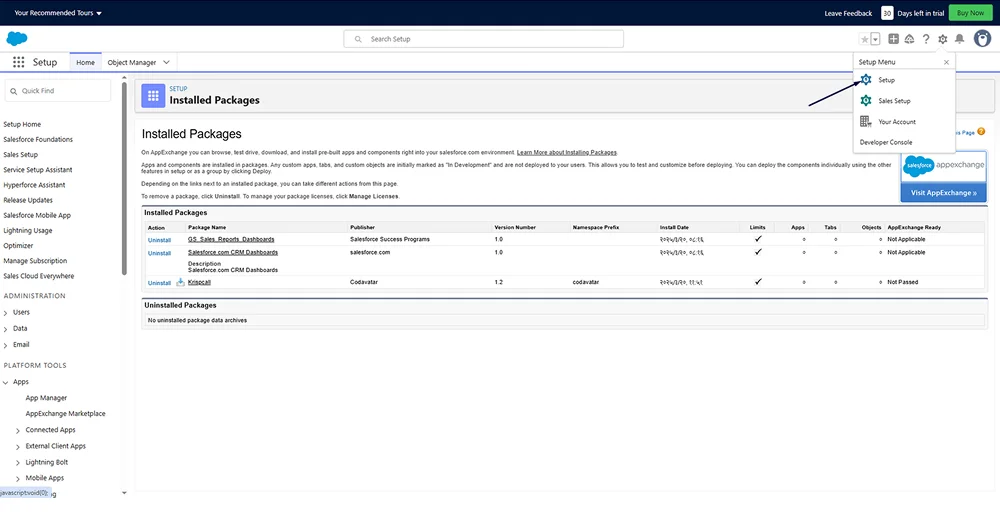Open the user profile avatar
The width and height of the screenshot is (1000, 512).
tap(982, 38)
